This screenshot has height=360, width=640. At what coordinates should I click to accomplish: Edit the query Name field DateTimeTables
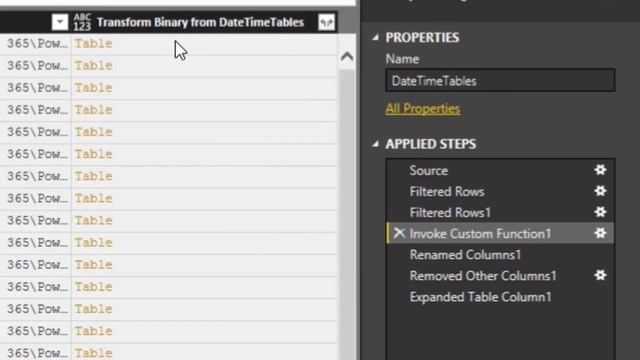500,80
